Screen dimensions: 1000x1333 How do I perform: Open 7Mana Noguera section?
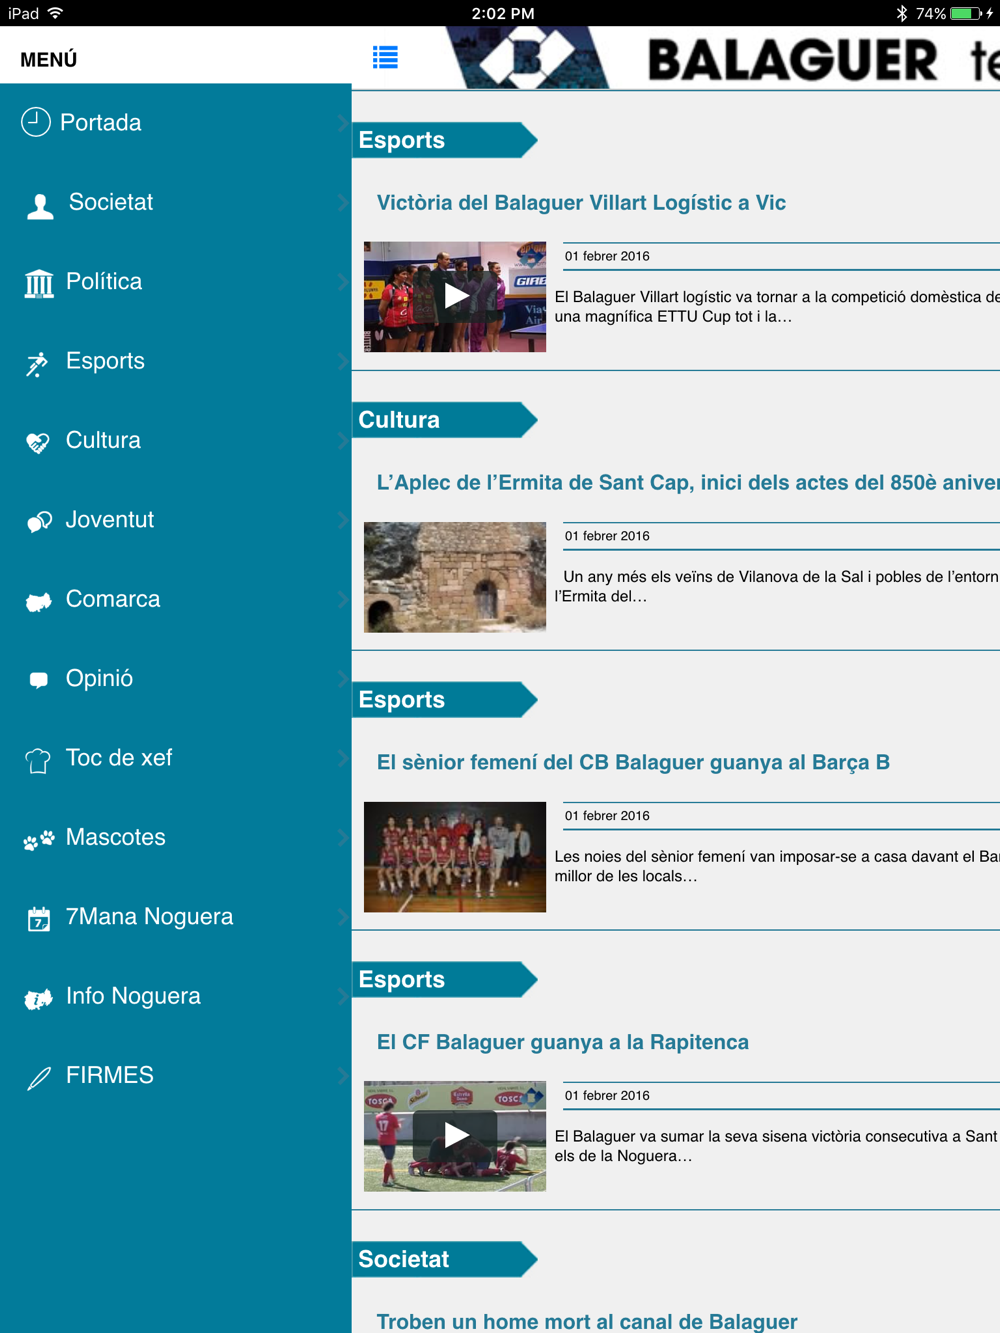click(175, 917)
